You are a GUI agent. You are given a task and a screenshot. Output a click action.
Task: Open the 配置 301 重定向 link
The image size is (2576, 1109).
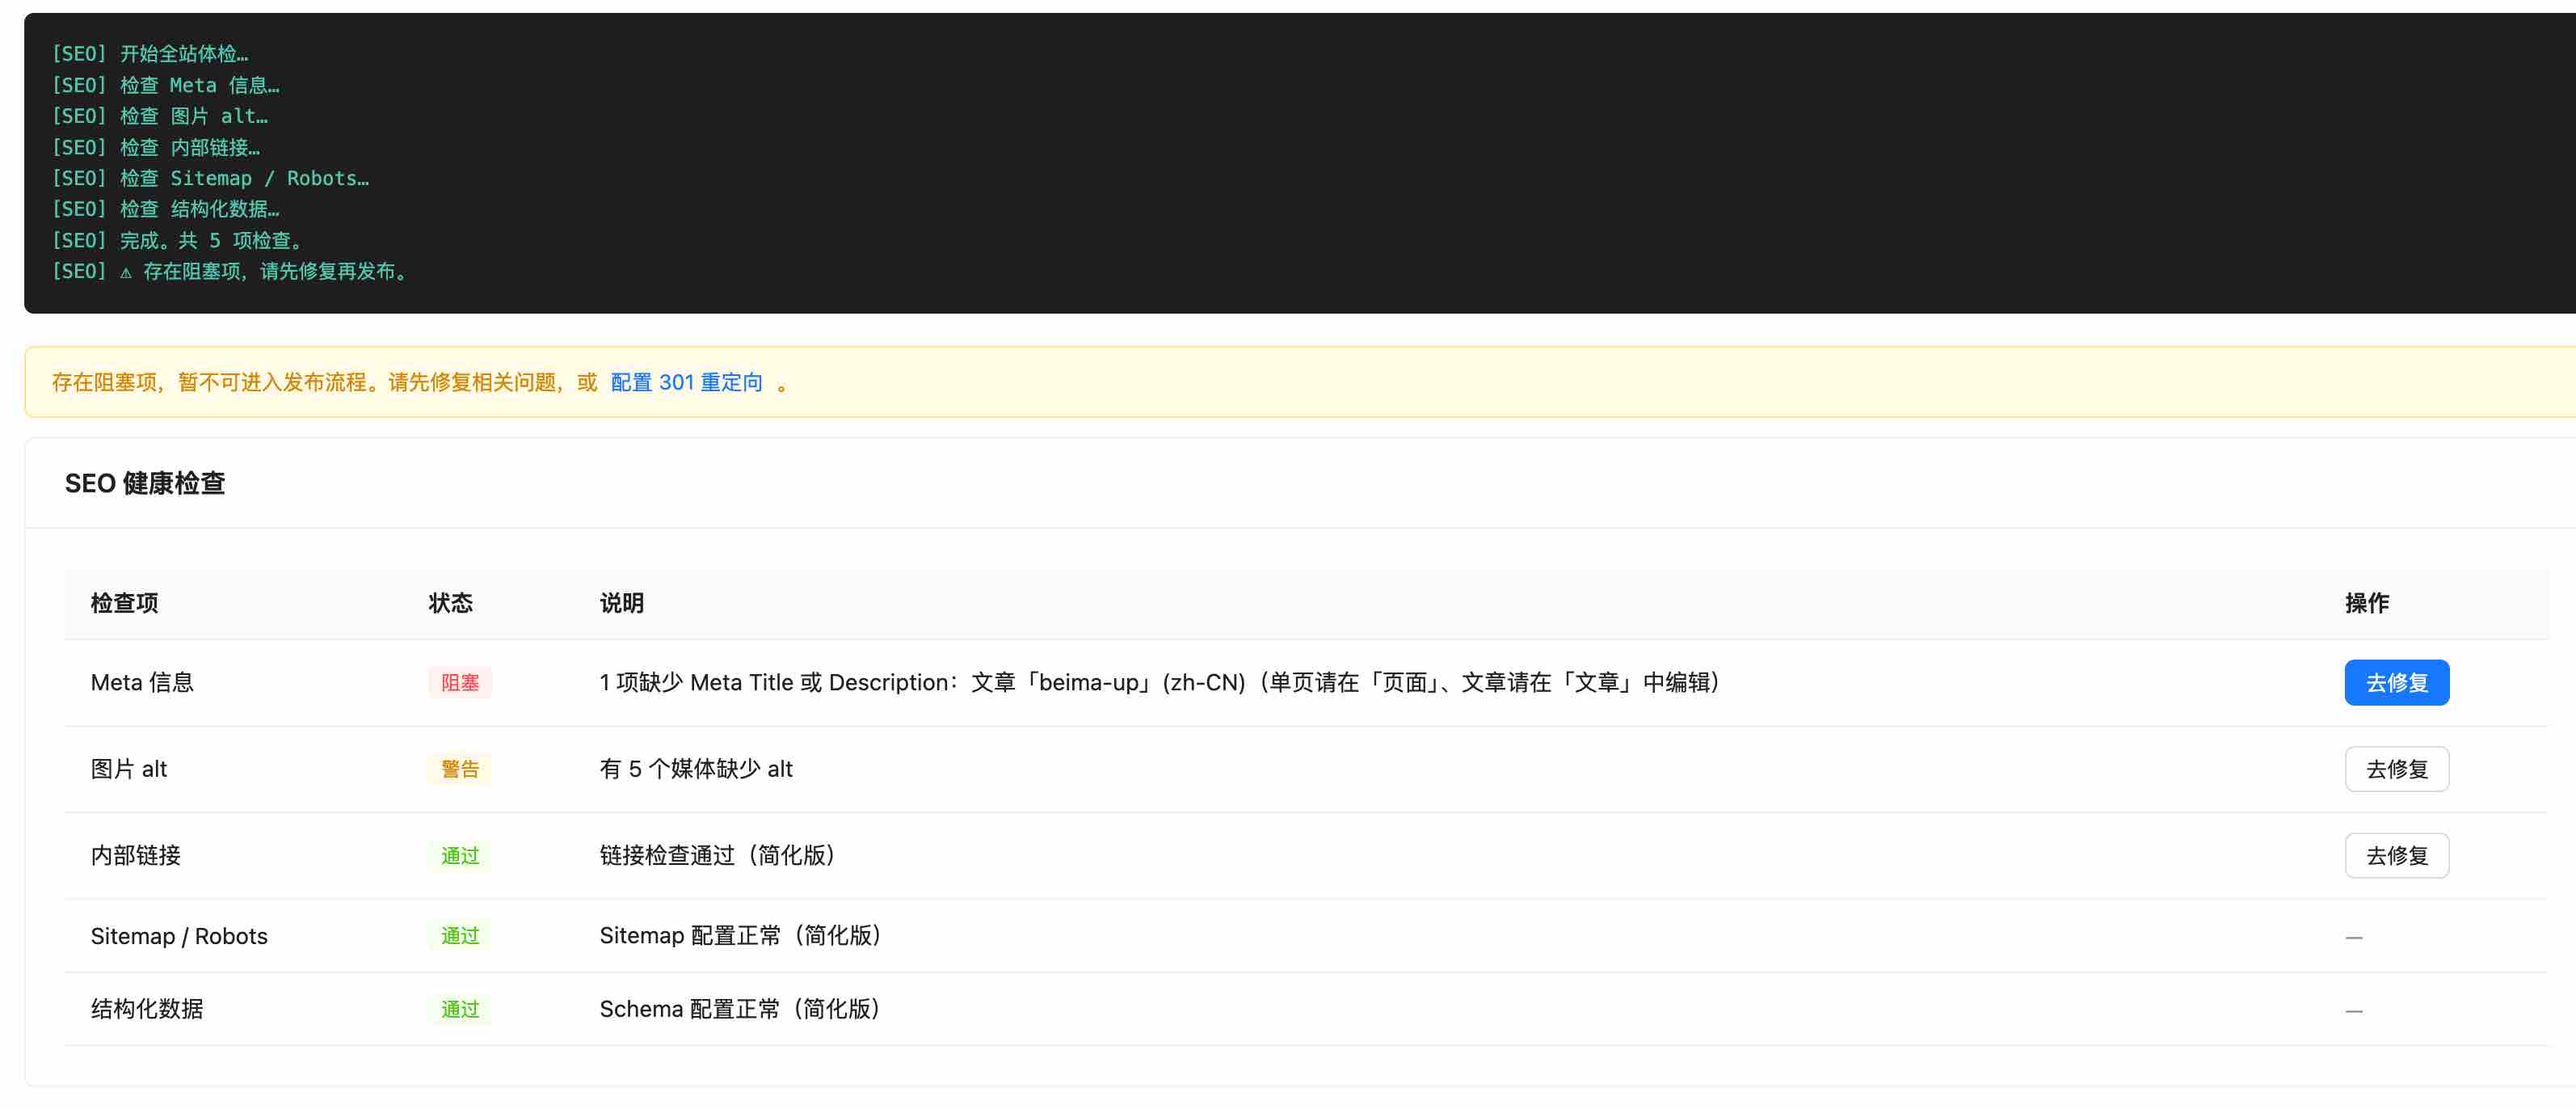(x=686, y=382)
